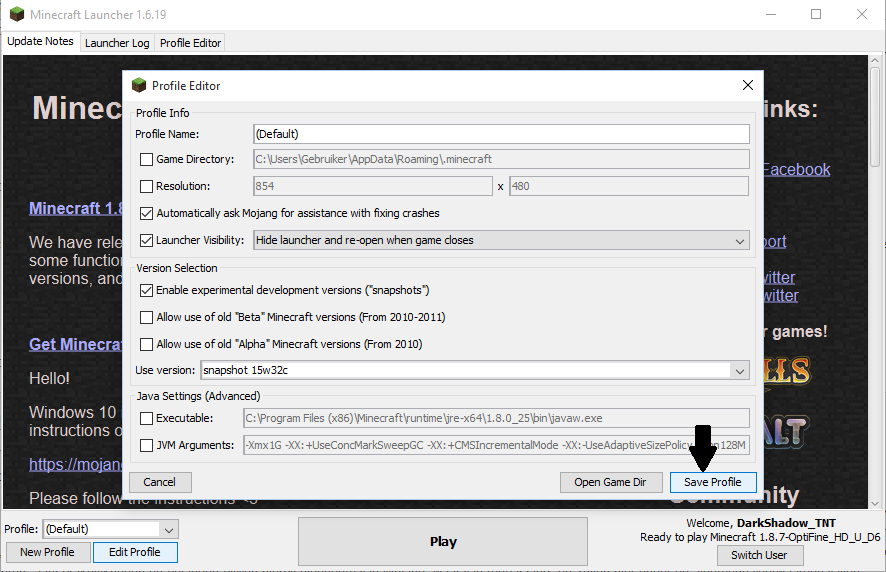Open the Get Minecraft link

76,344
